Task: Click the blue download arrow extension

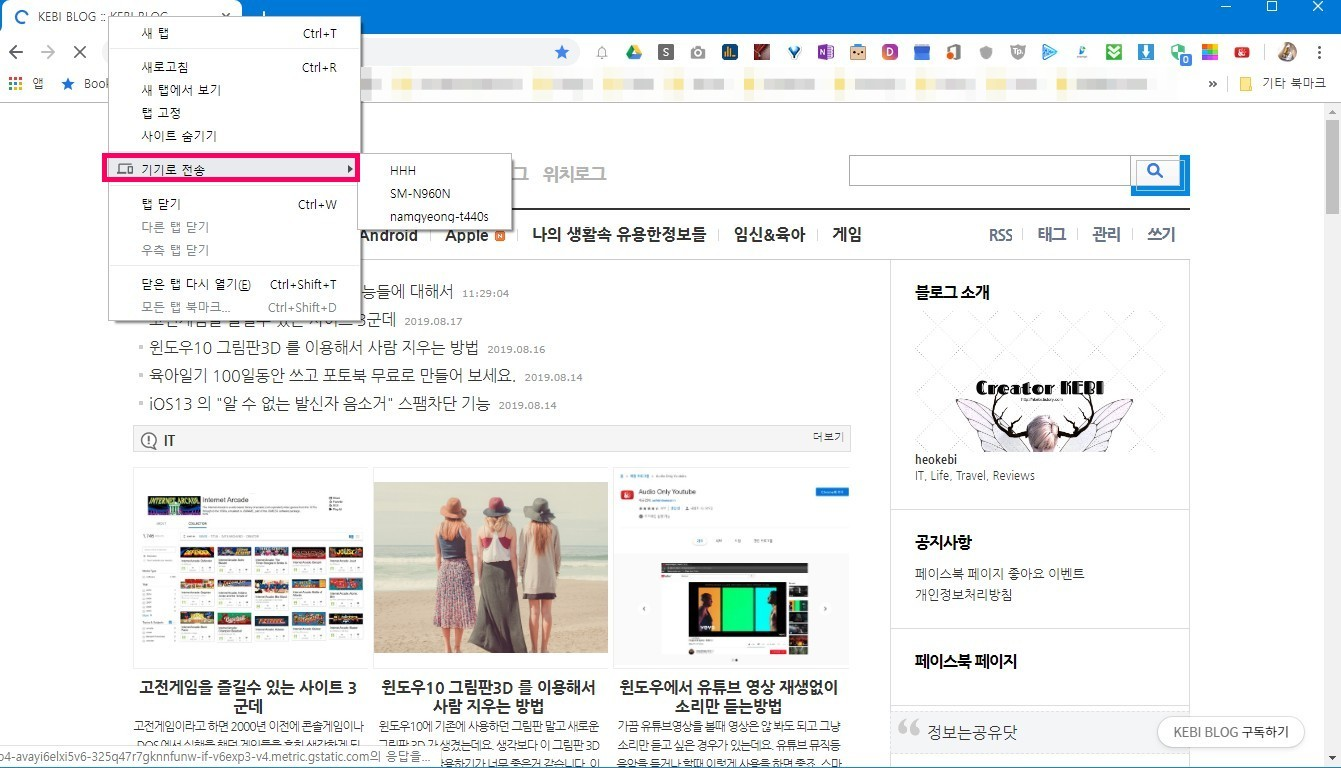Action: coord(1146,52)
